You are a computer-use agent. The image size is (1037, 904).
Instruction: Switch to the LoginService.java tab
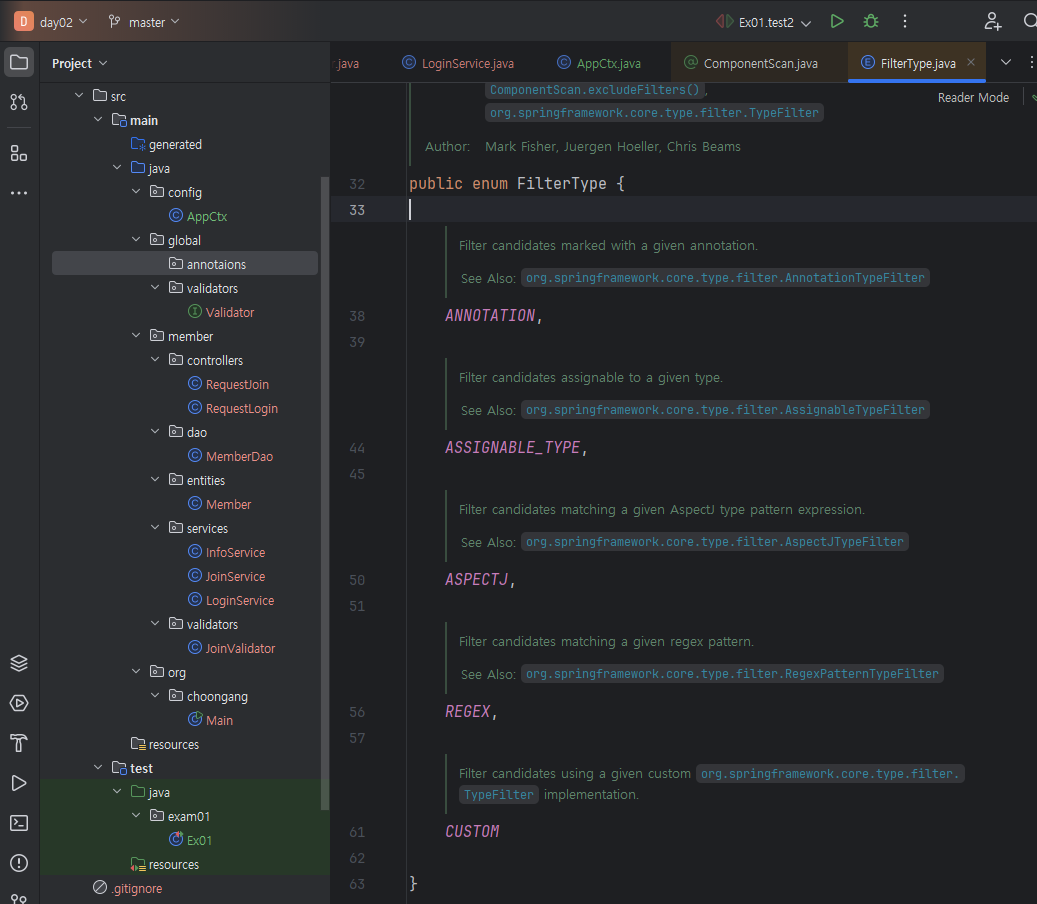(x=467, y=63)
